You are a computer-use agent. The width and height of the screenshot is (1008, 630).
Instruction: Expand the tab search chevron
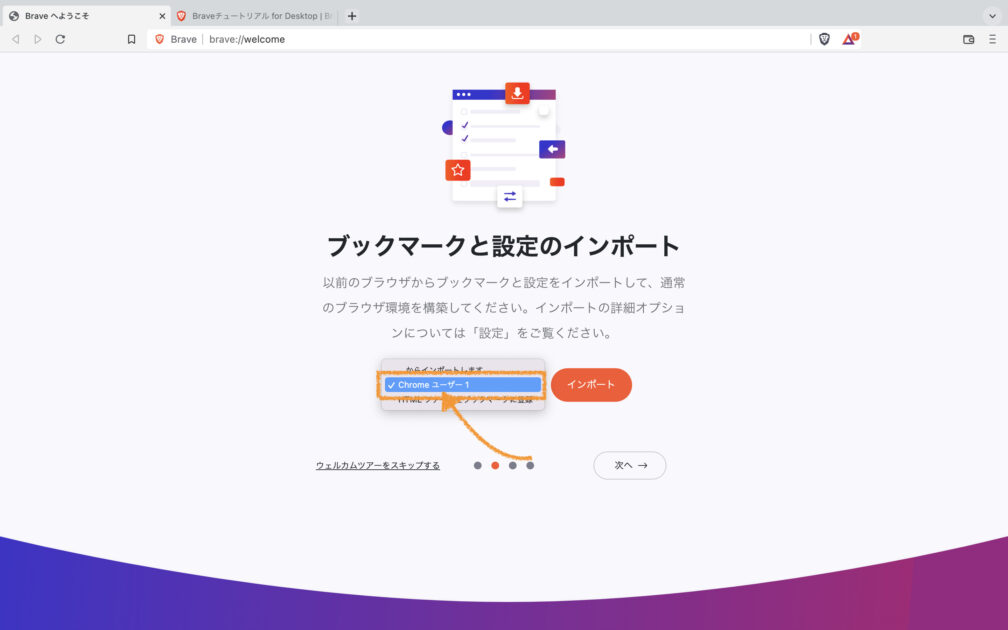coord(992,16)
